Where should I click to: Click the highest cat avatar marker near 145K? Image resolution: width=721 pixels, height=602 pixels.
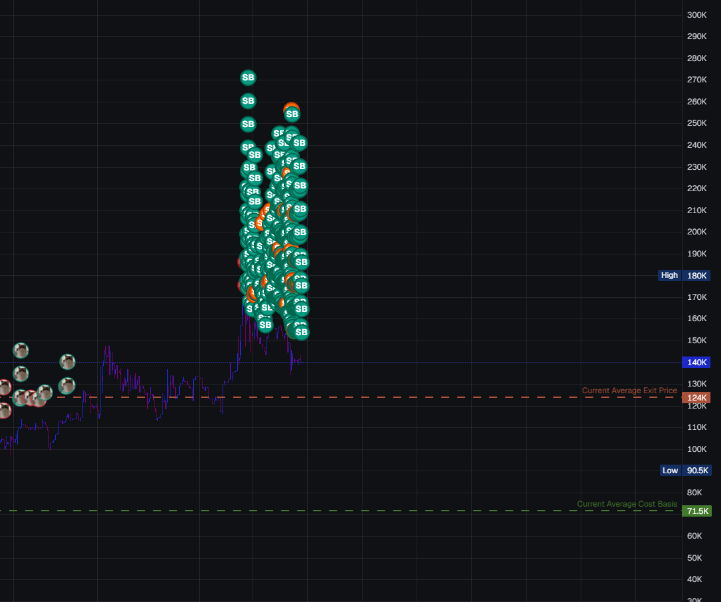coord(21,350)
